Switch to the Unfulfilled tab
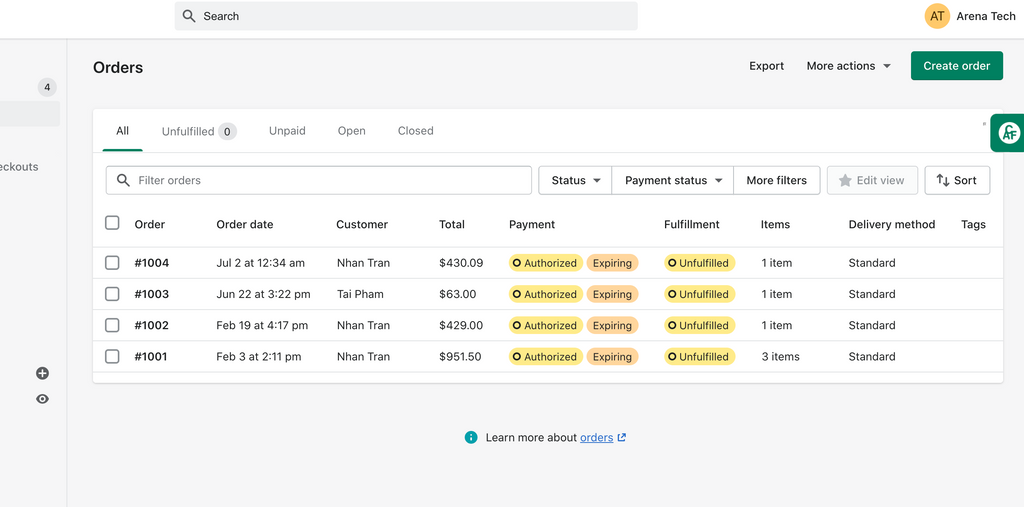Image resolution: width=1024 pixels, height=507 pixels. coord(197,131)
